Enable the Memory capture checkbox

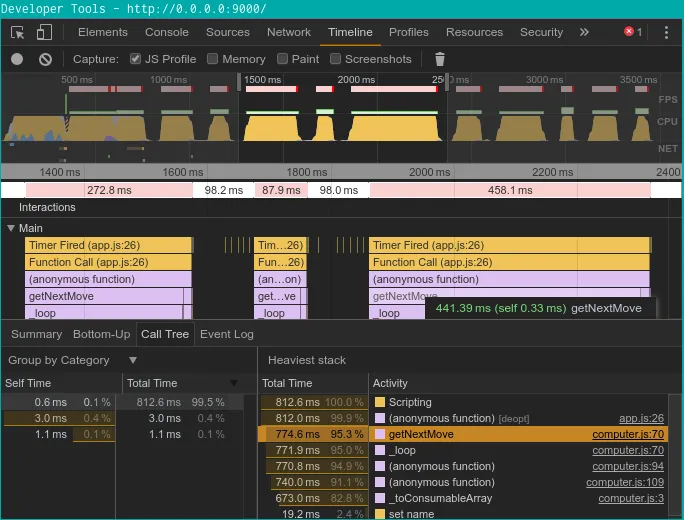(x=212, y=58)
